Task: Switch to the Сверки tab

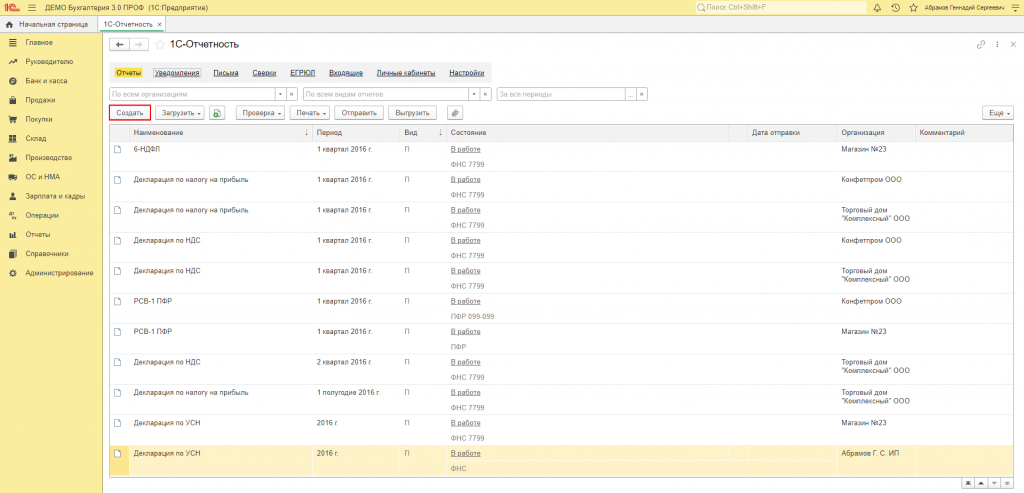Action: tap(264, 73)
